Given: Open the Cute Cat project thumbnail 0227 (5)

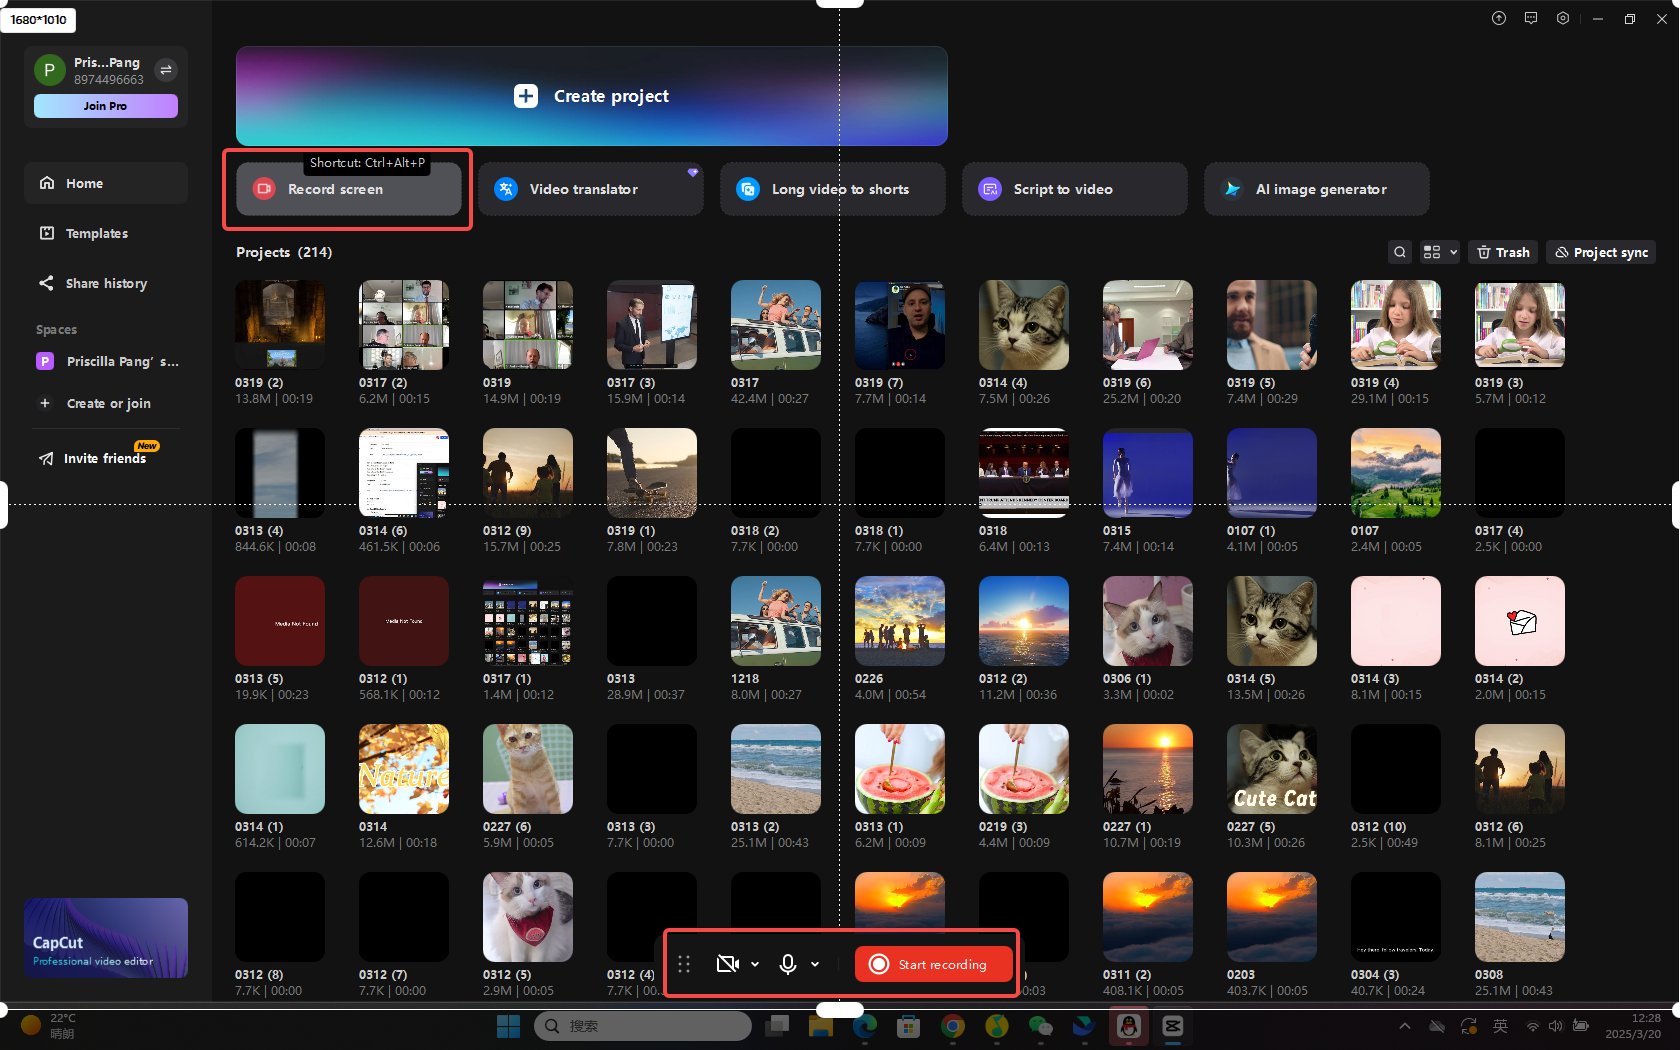Looking at the screenshot, I should 1272,769.
